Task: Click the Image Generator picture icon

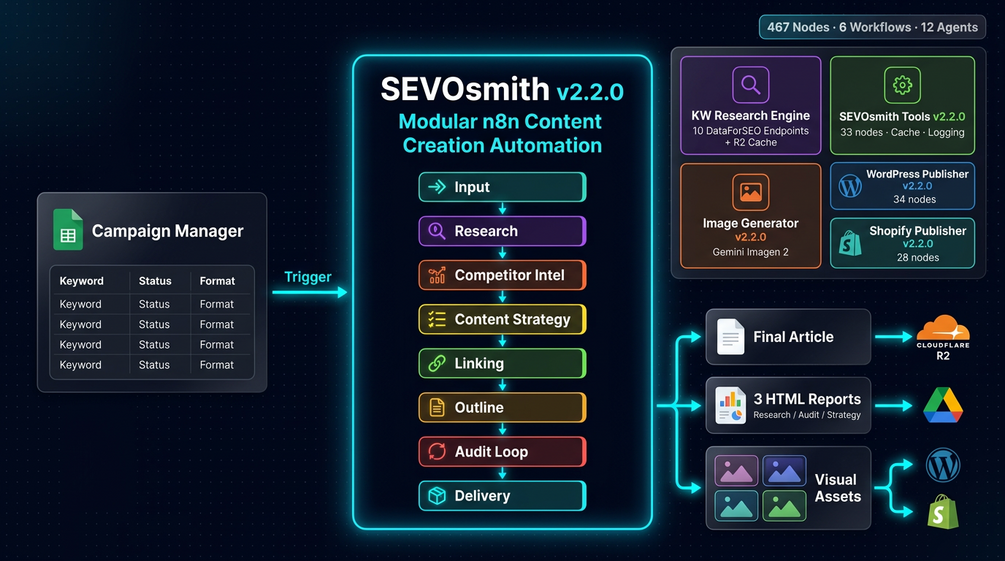Action: tap(751, 192)
